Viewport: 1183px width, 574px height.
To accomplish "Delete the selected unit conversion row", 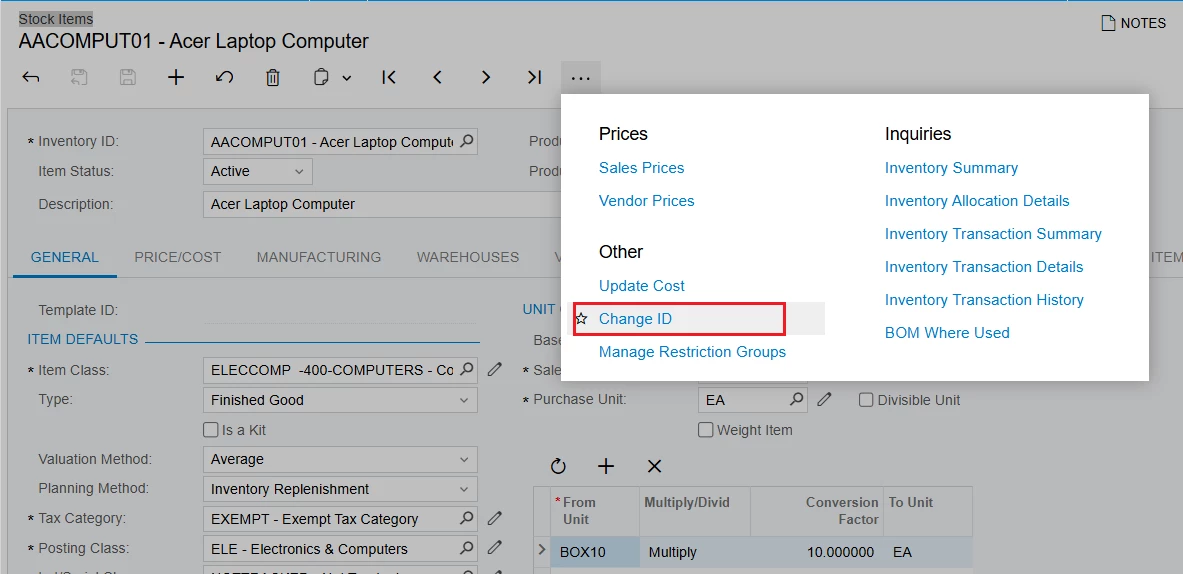I will click(654, 466).
